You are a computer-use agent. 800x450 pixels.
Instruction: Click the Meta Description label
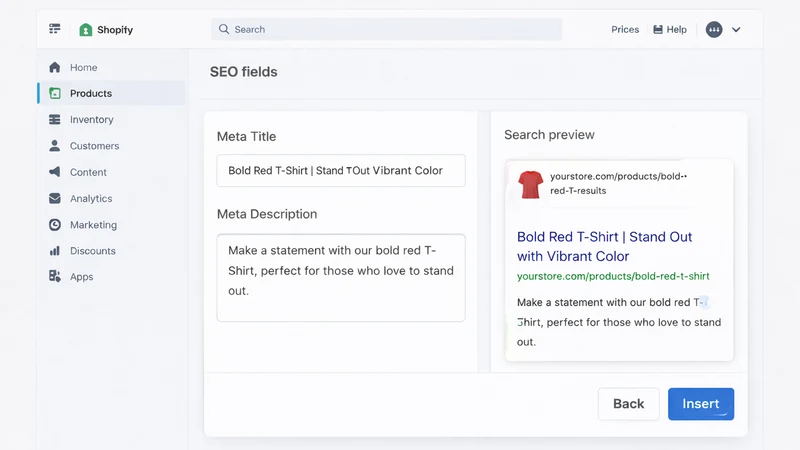click(267, 214)
